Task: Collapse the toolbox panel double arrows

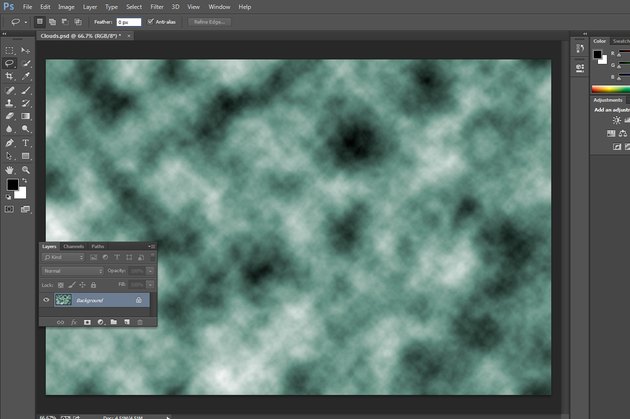Action: pyautogui.click(x=4, y=34)
